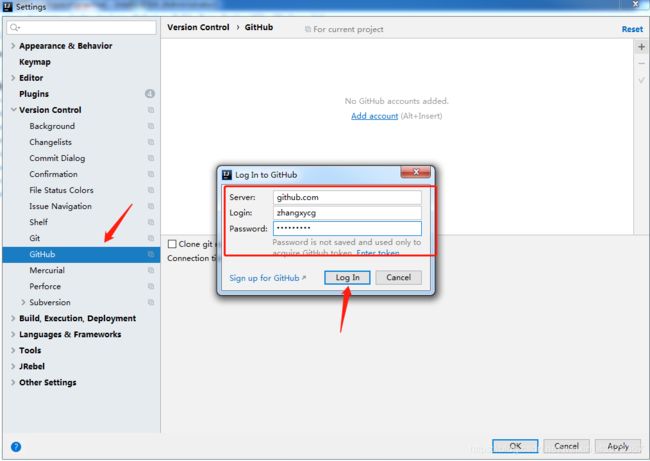Image resolution: width=650 pixels, height=461 pixels.
Task: Click OK in the Settings window
Action: (x=515, y=446)
